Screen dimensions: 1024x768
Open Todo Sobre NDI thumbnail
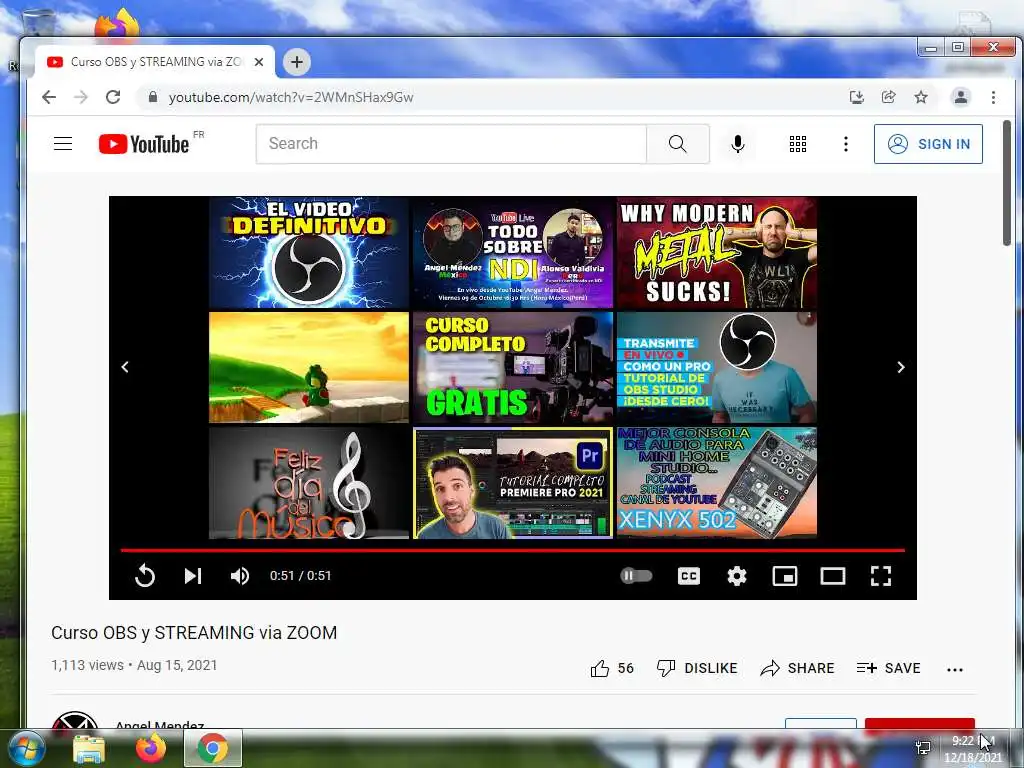coord(513,253)
